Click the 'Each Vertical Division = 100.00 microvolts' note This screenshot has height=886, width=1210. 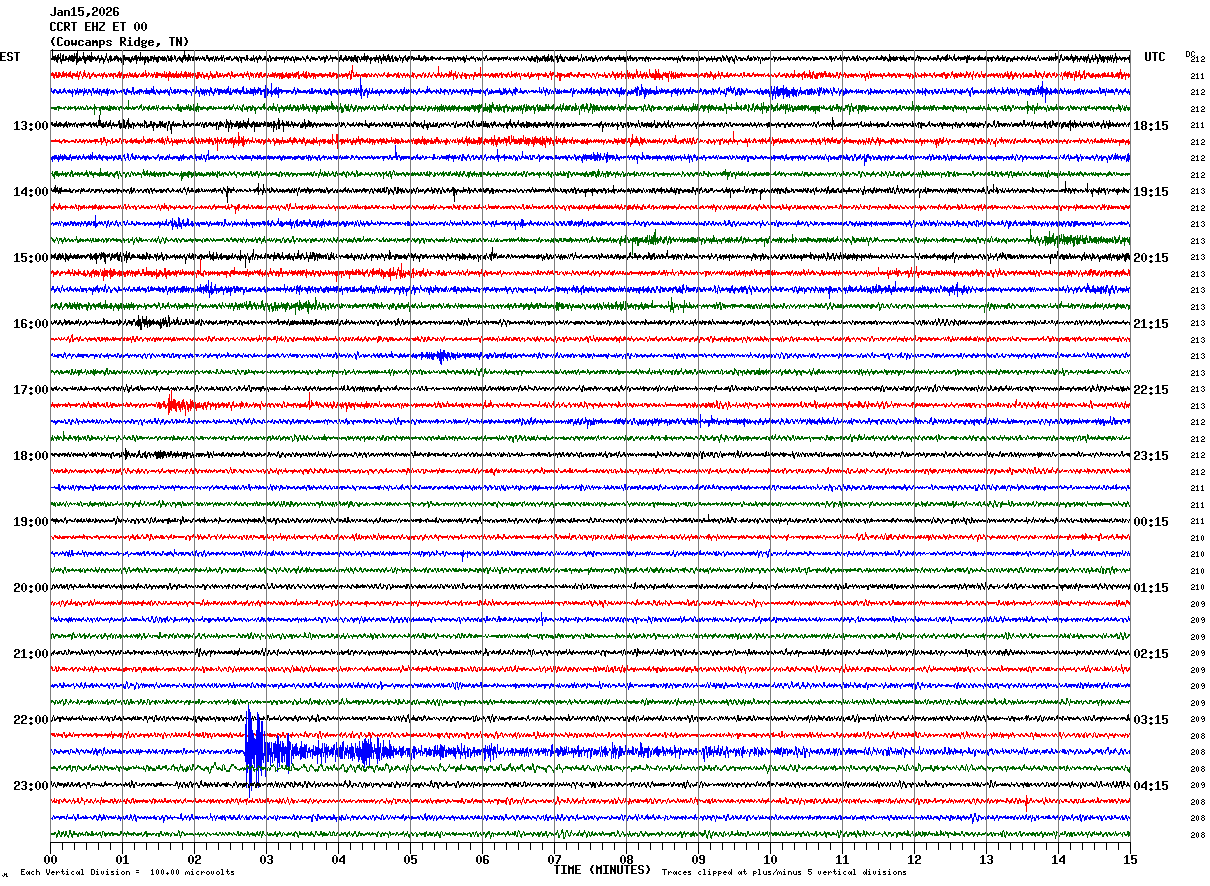tap(127, 872)
